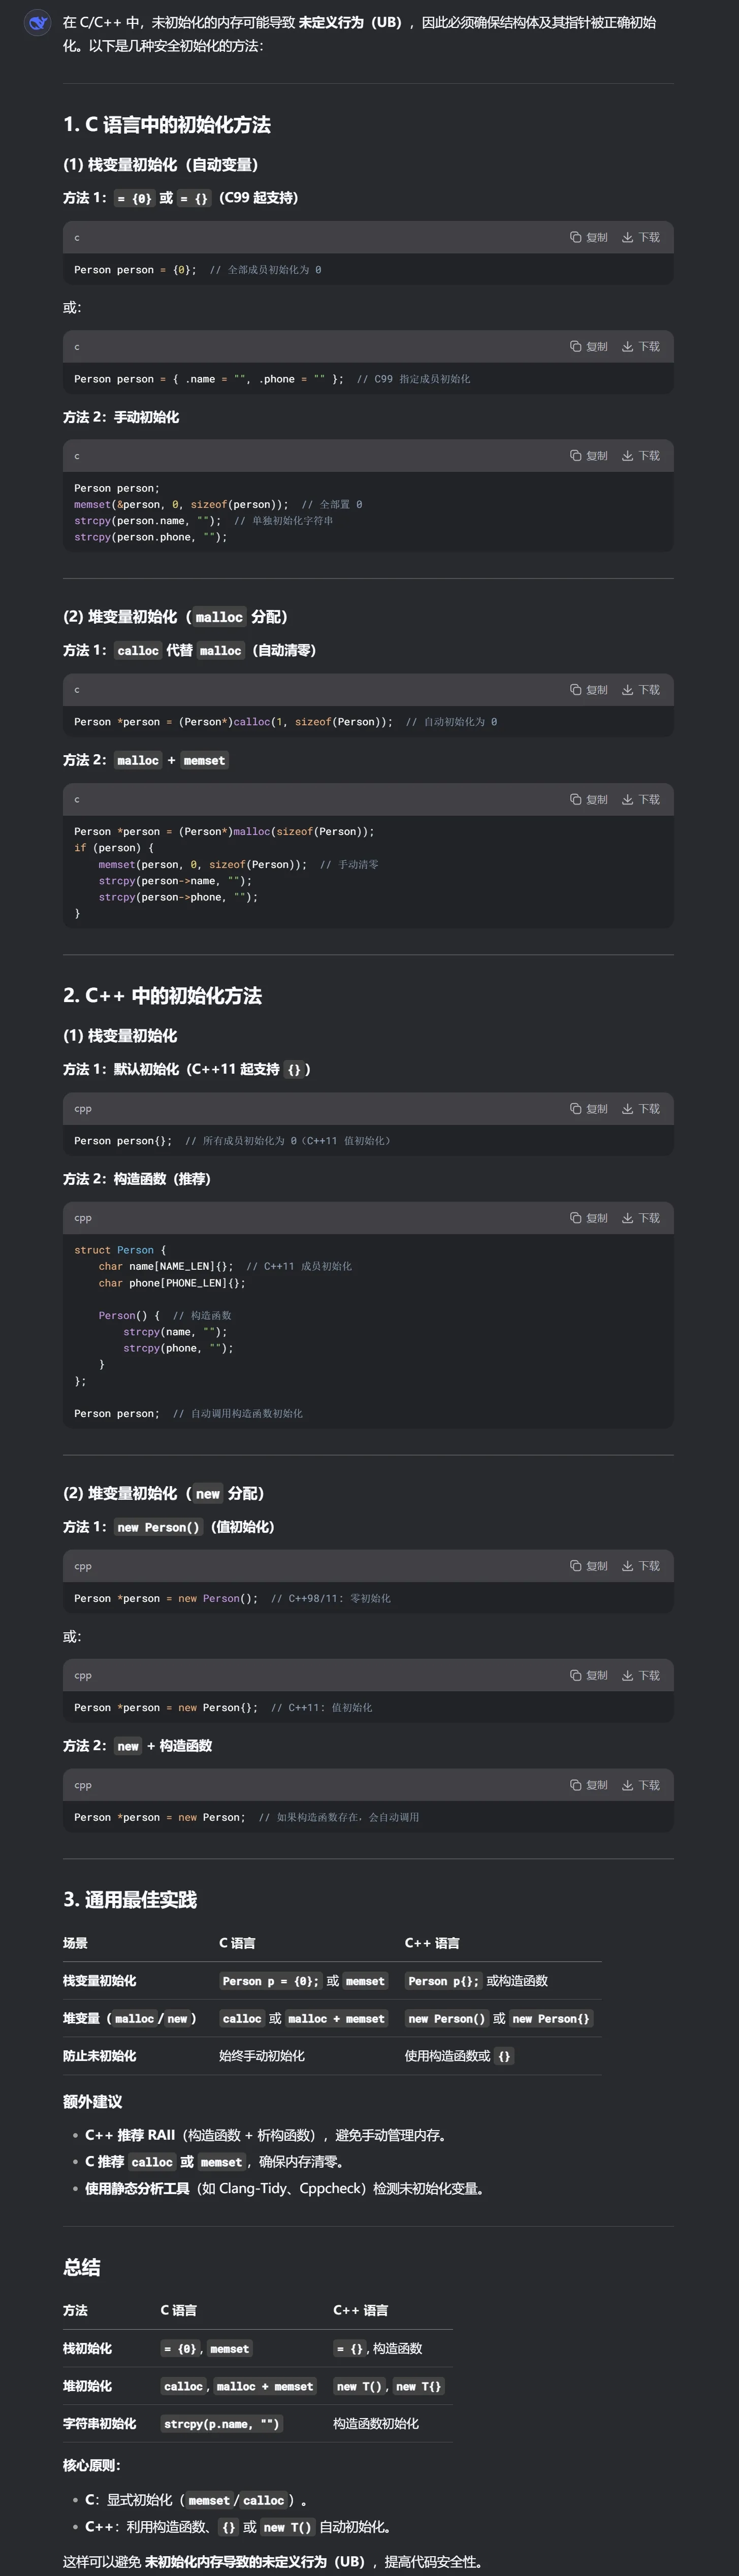
Task: Download the C99 designated initializer code
Action: point(640,346)
